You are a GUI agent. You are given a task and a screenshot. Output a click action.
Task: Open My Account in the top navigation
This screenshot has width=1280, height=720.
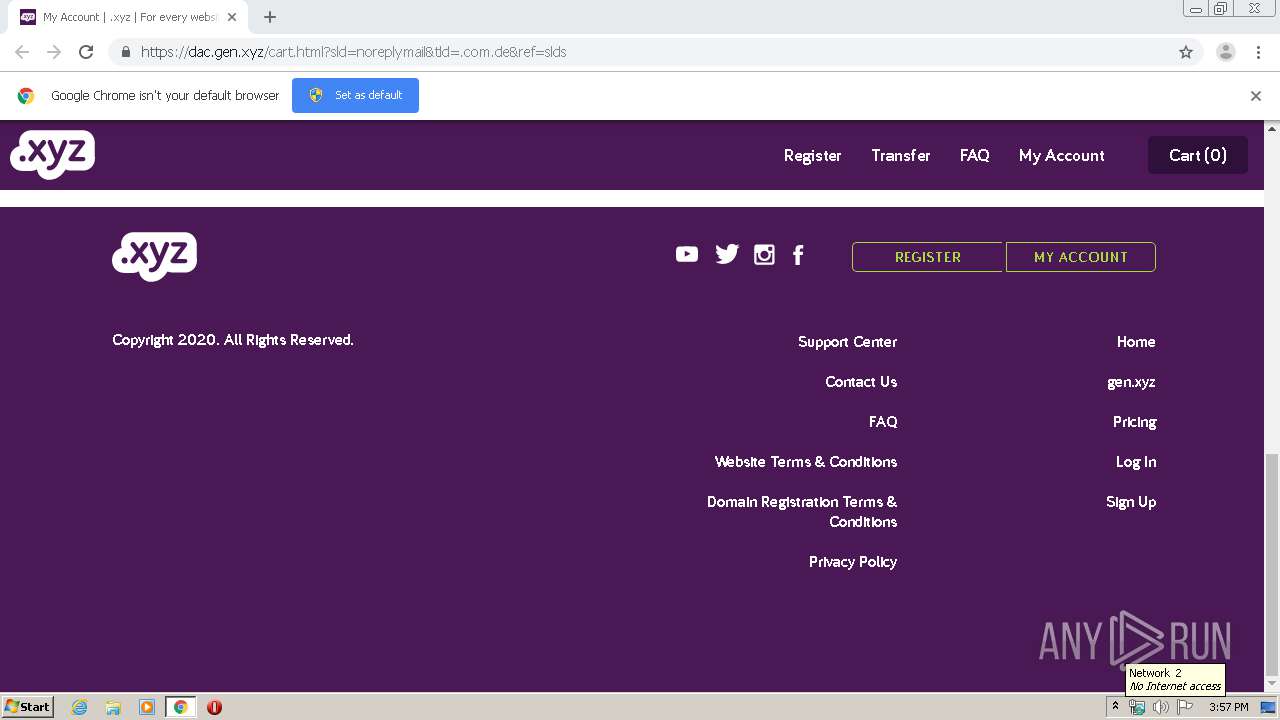pos(1061,155)
